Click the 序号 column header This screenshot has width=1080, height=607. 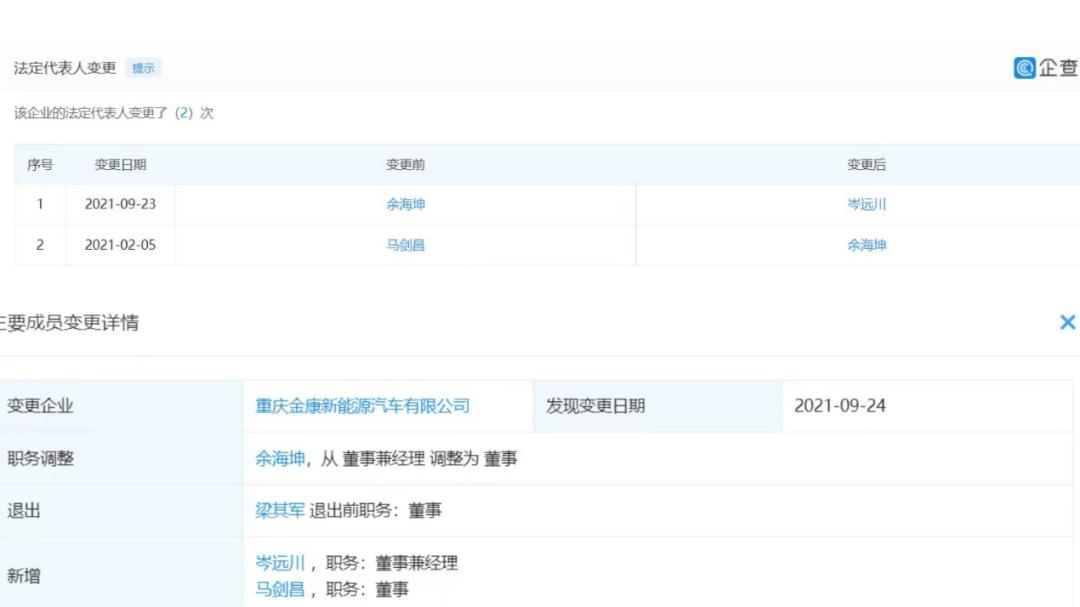(40, 165)
